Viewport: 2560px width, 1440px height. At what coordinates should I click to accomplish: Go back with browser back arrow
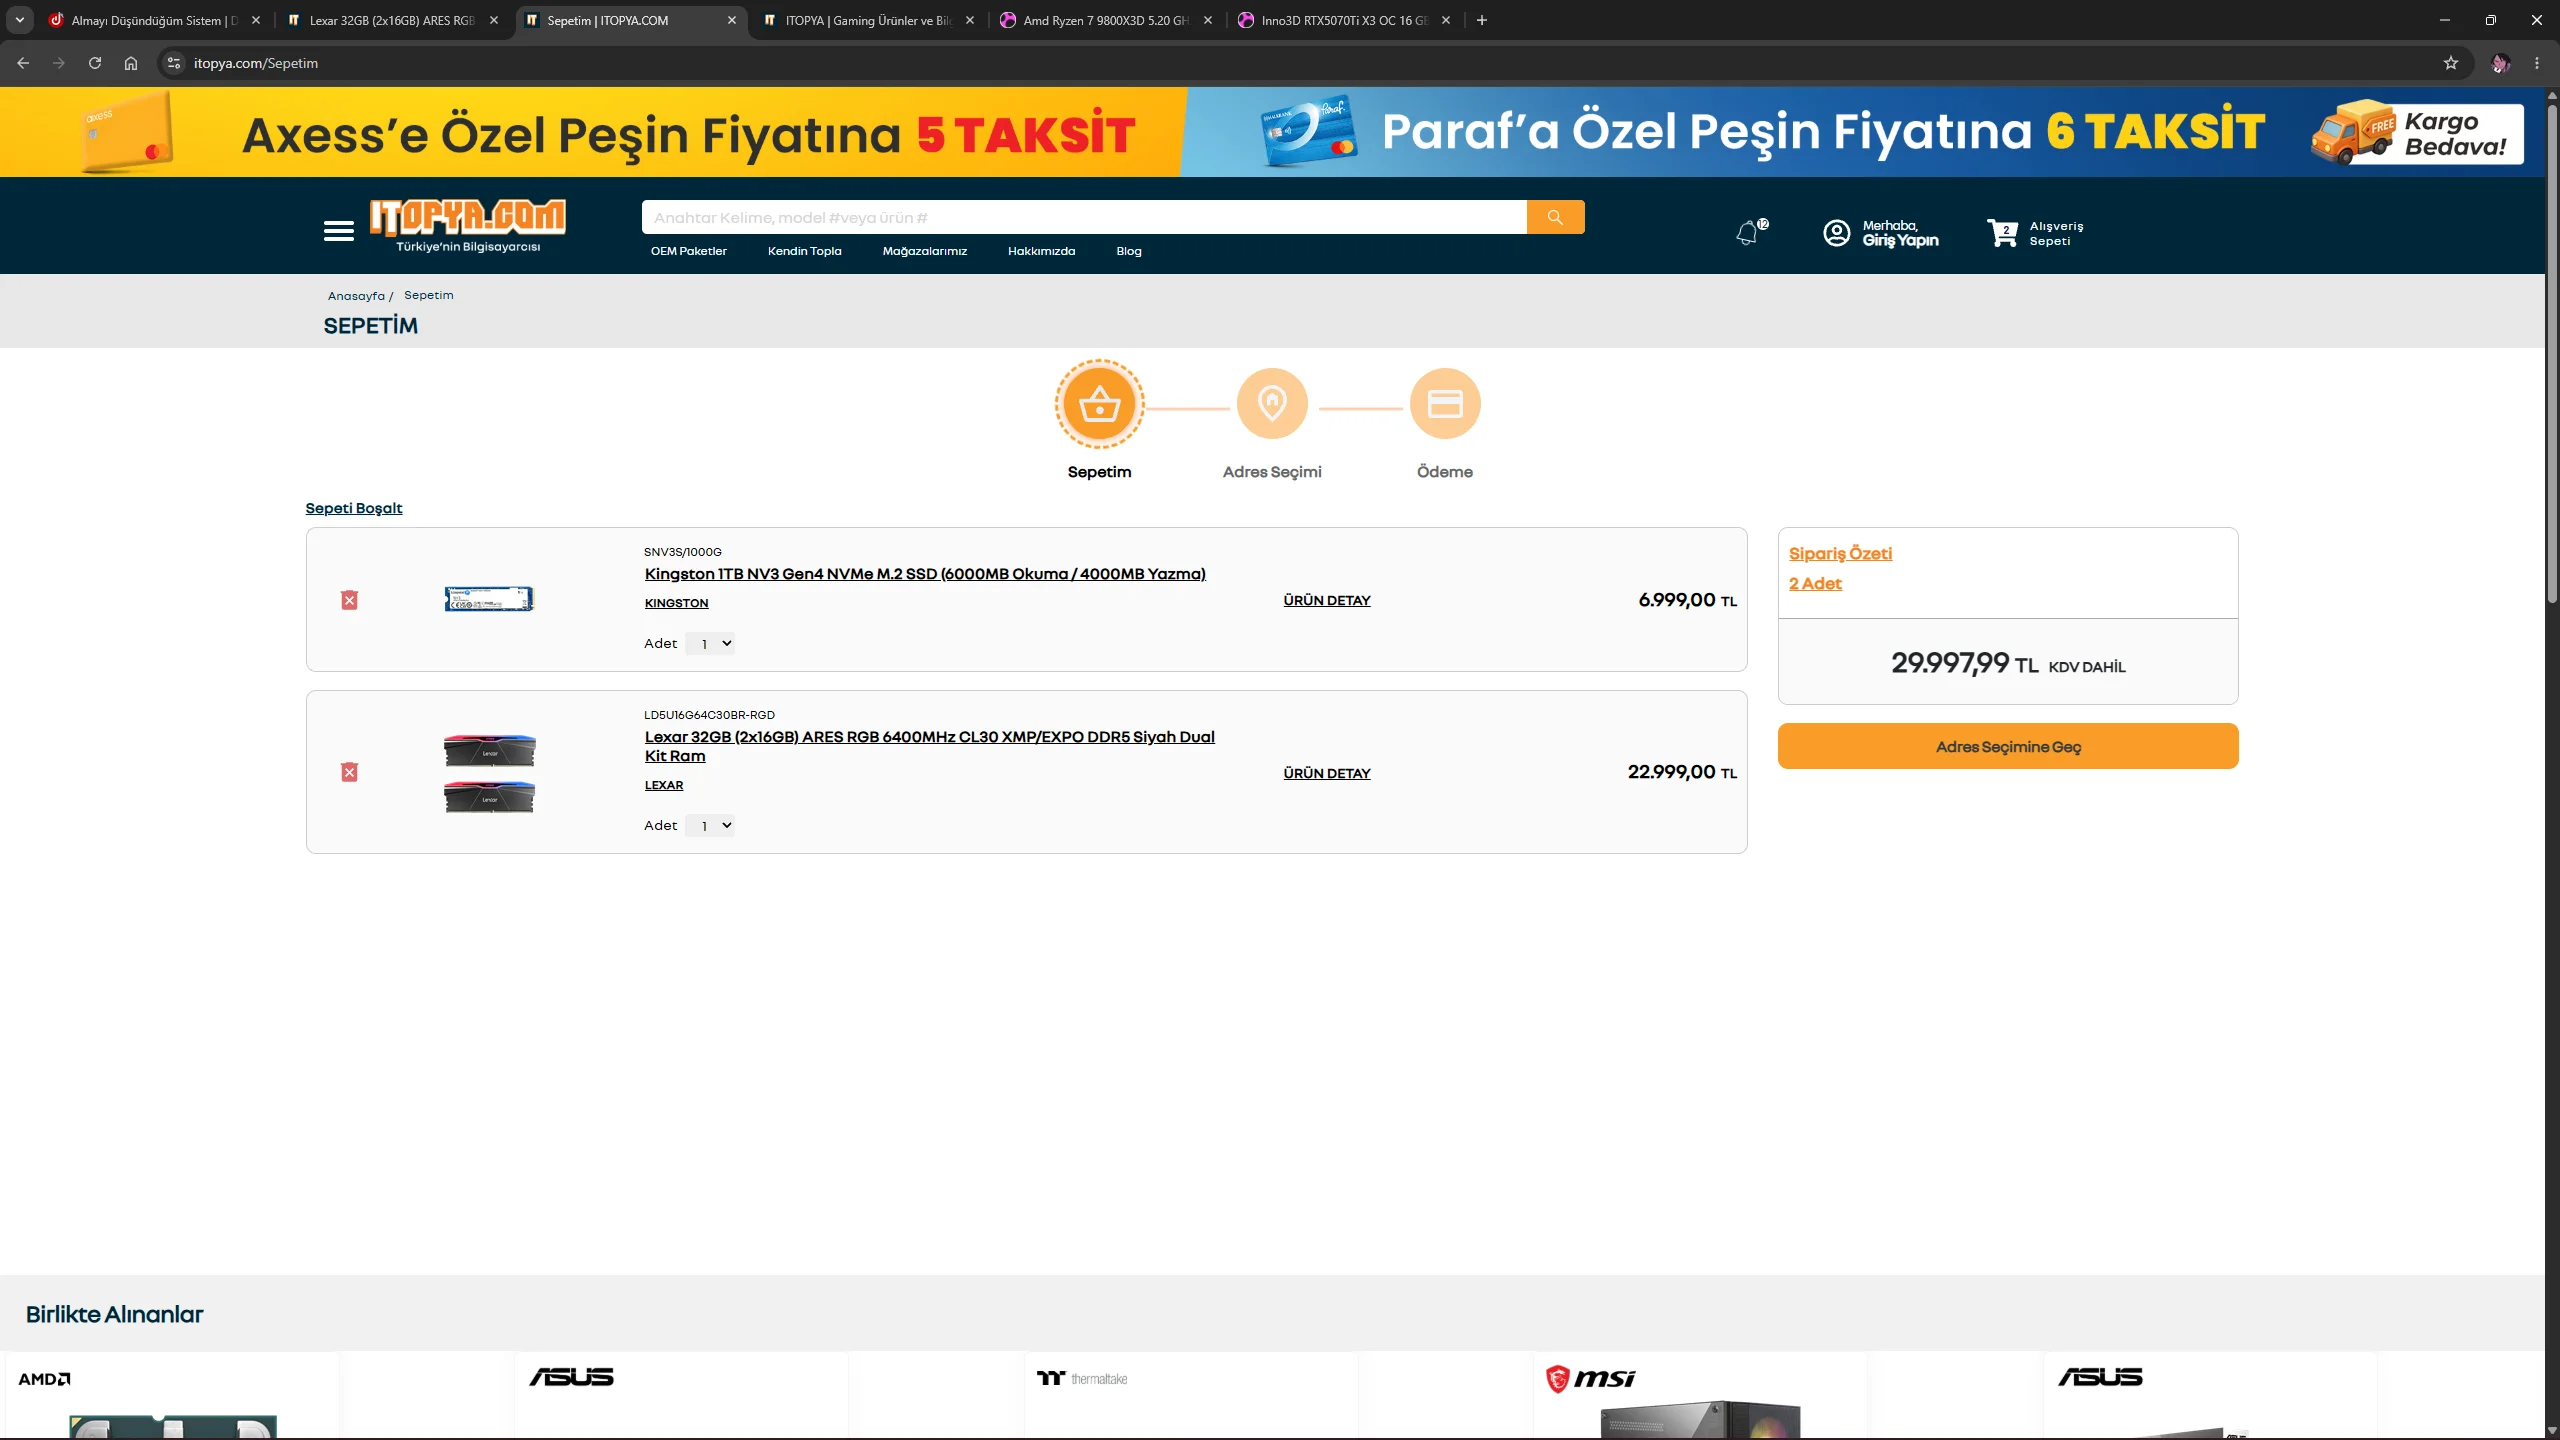23,63
